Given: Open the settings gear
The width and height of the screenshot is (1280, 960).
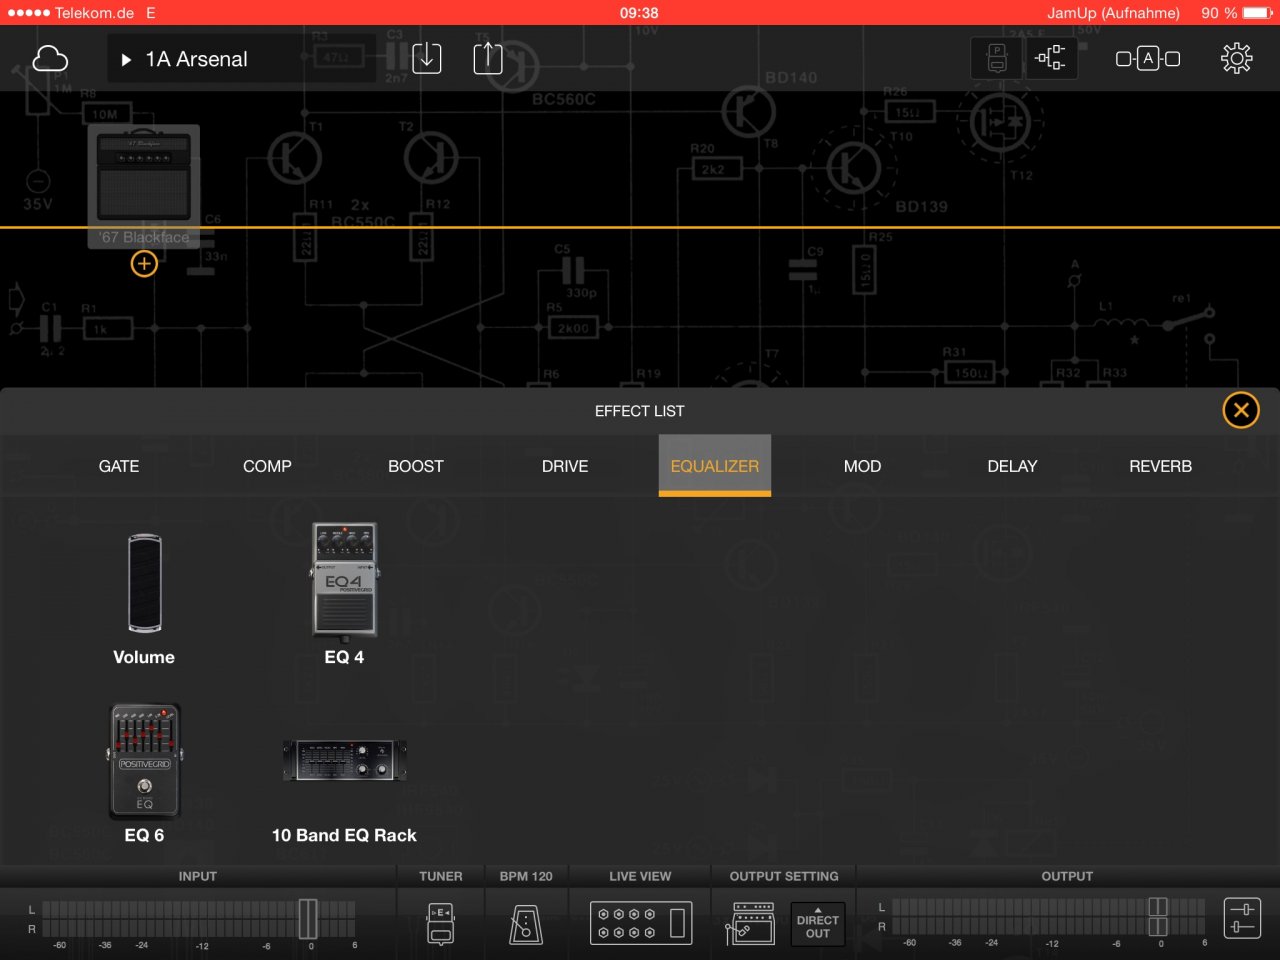Looking at the screenshot, I should 1237,59.
